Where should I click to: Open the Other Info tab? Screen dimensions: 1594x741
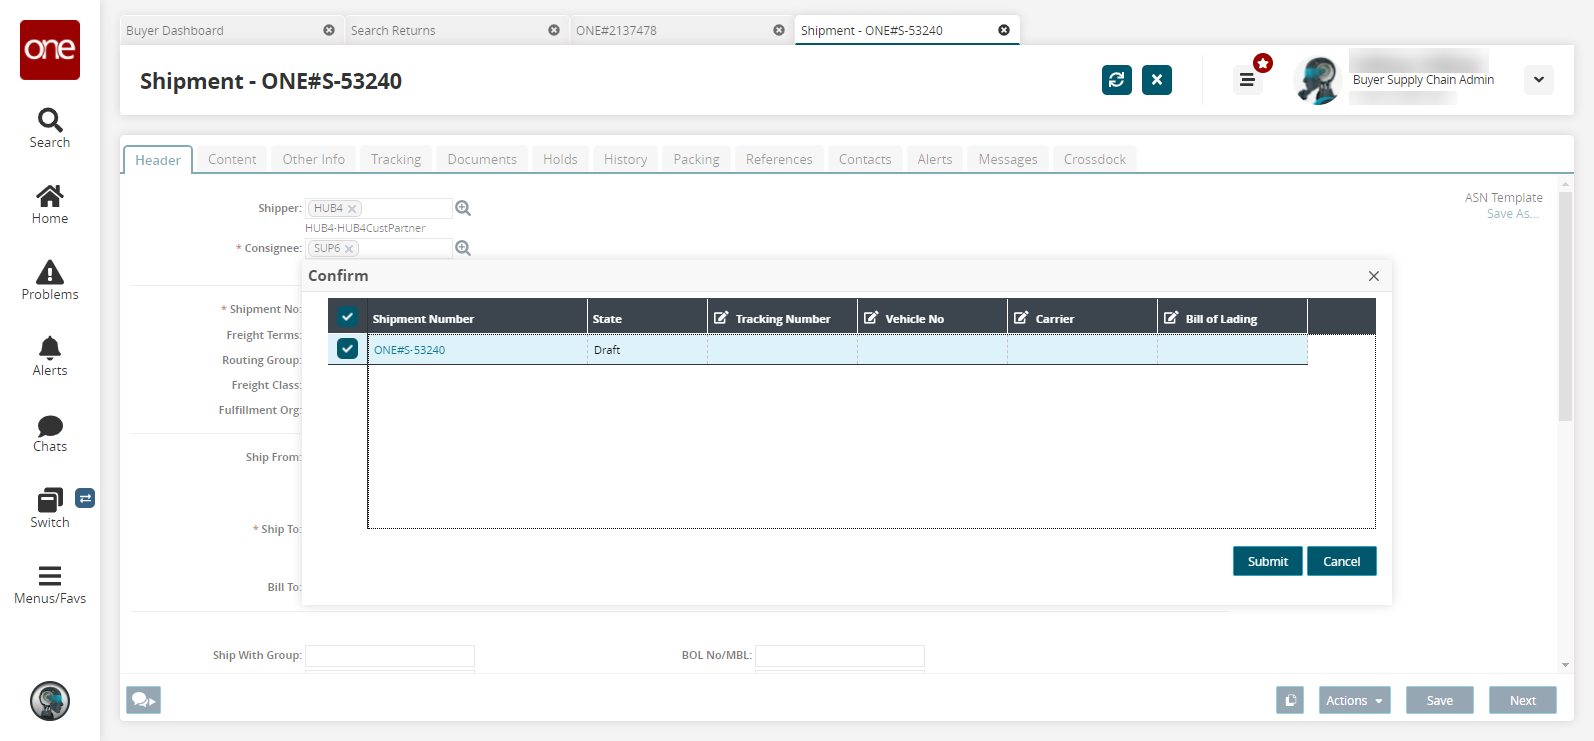click(314, 159)
